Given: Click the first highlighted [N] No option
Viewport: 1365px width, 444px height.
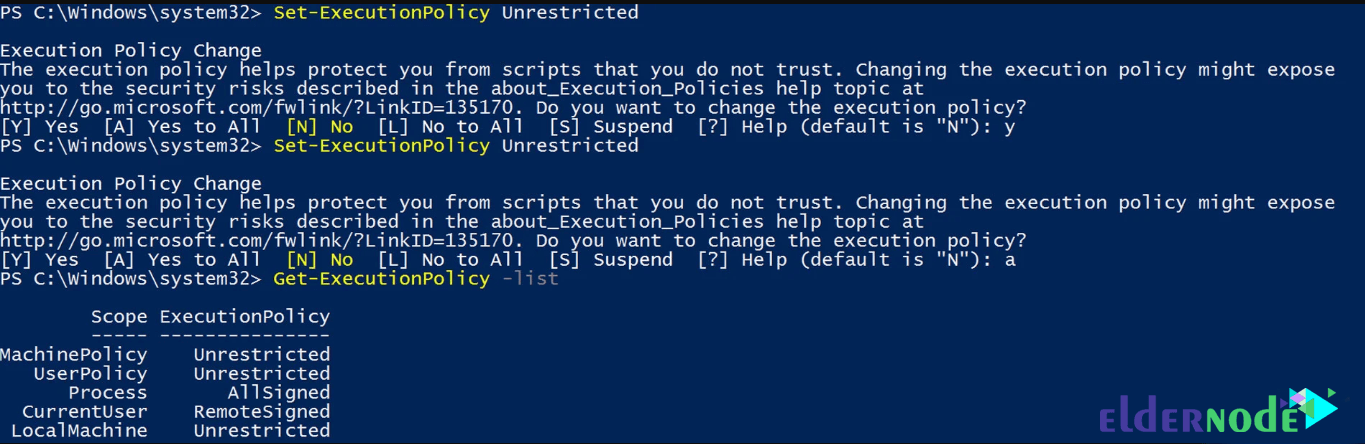Looking at the screenshot, I should tap(319, 127).
